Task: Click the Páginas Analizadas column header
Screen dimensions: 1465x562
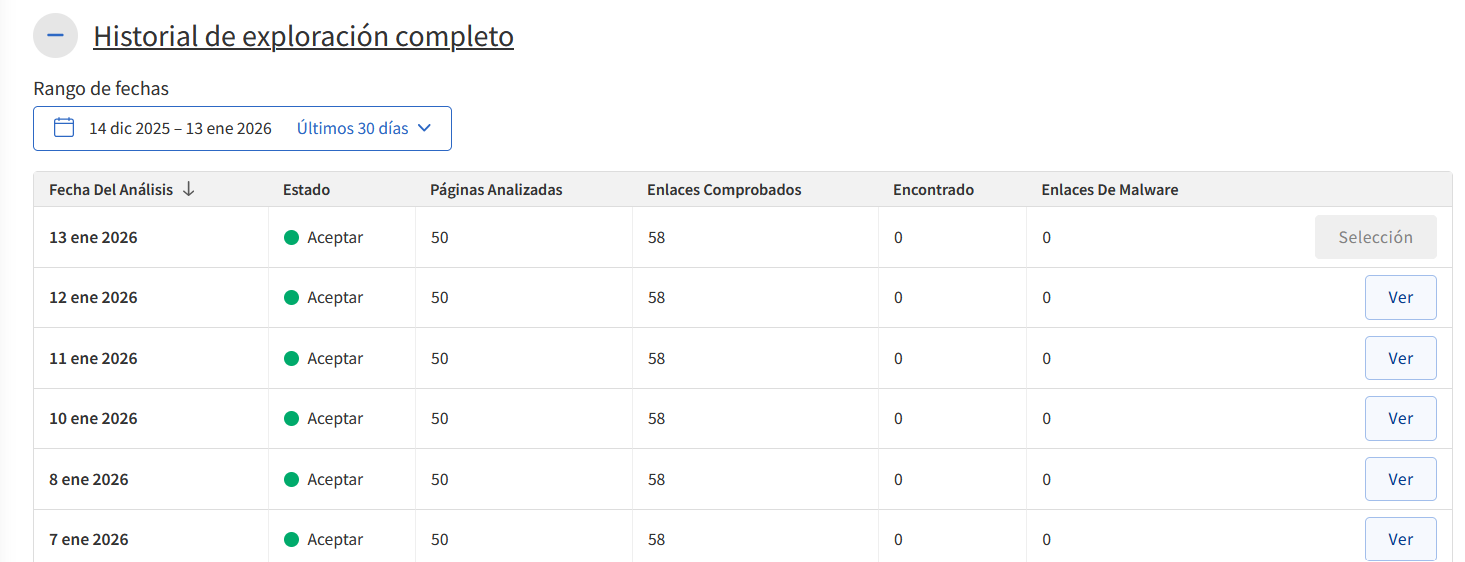Action: tap(496, 190)
